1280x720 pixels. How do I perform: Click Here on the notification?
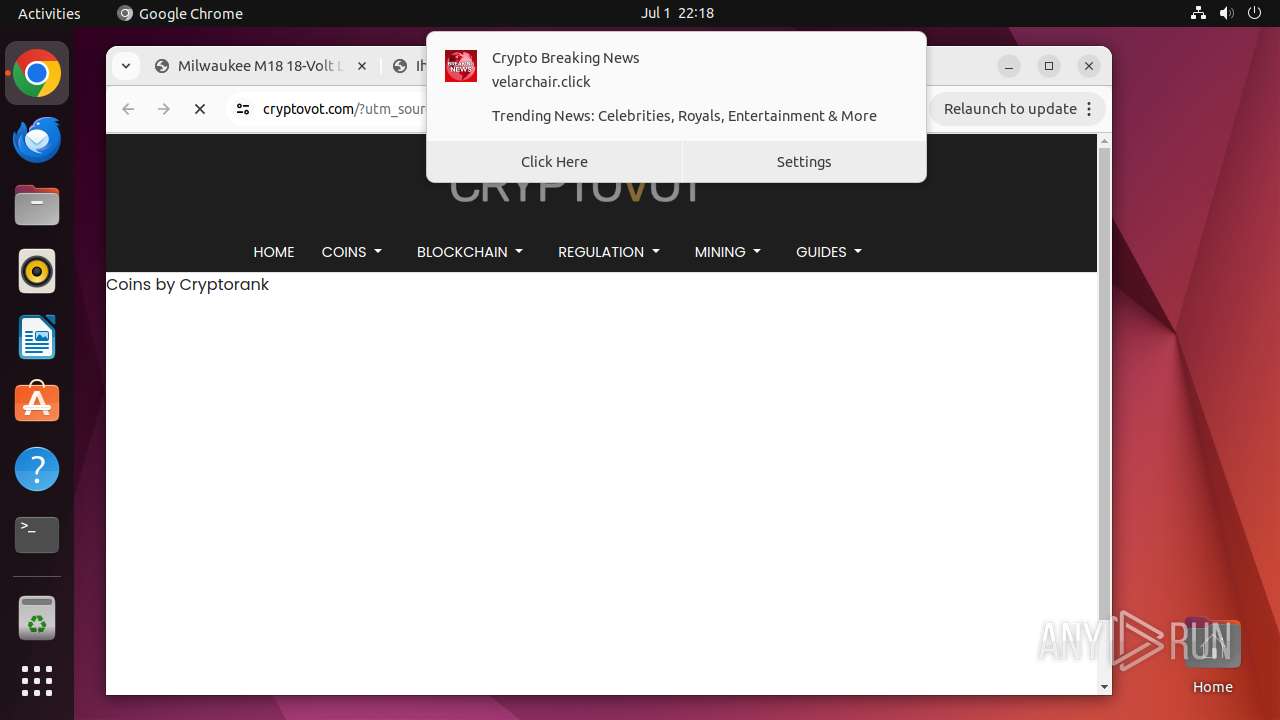pyautogui.click(x=554, y=161)
